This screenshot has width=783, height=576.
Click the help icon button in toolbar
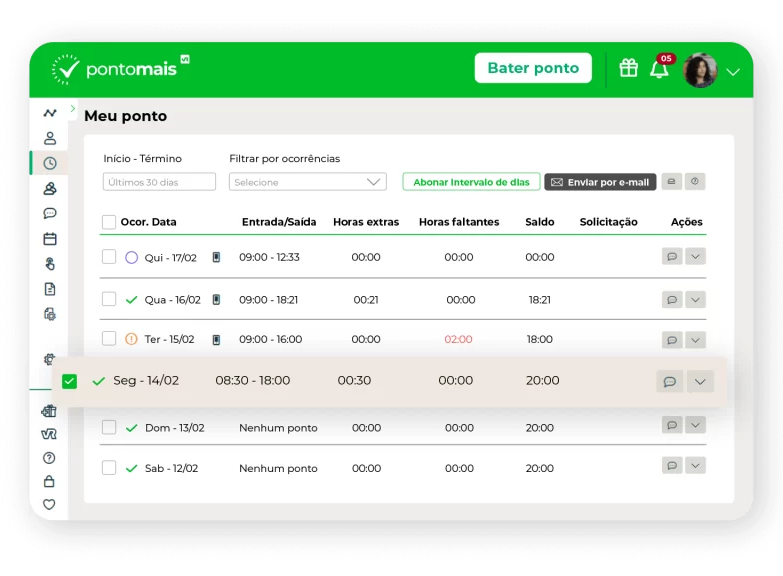pos(695,181)
